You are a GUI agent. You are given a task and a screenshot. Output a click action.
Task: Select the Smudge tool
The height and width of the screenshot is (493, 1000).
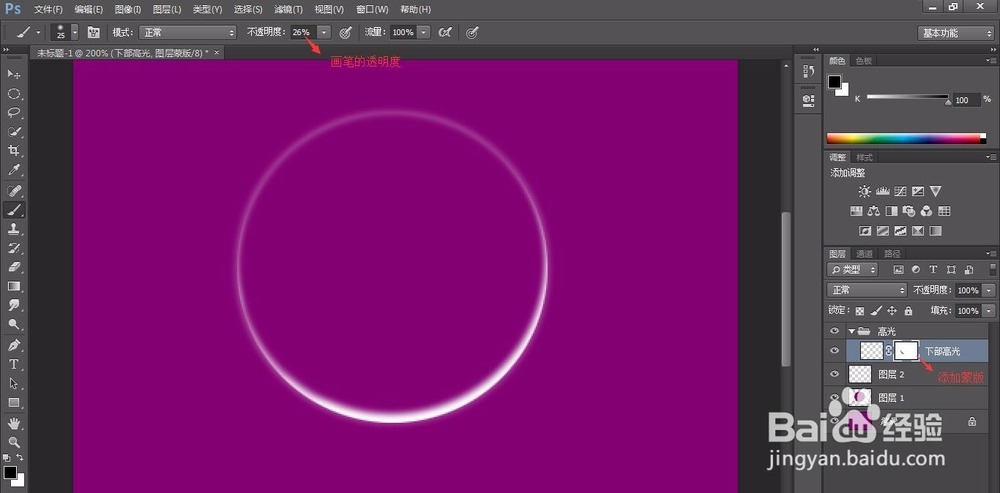[13, 305]
